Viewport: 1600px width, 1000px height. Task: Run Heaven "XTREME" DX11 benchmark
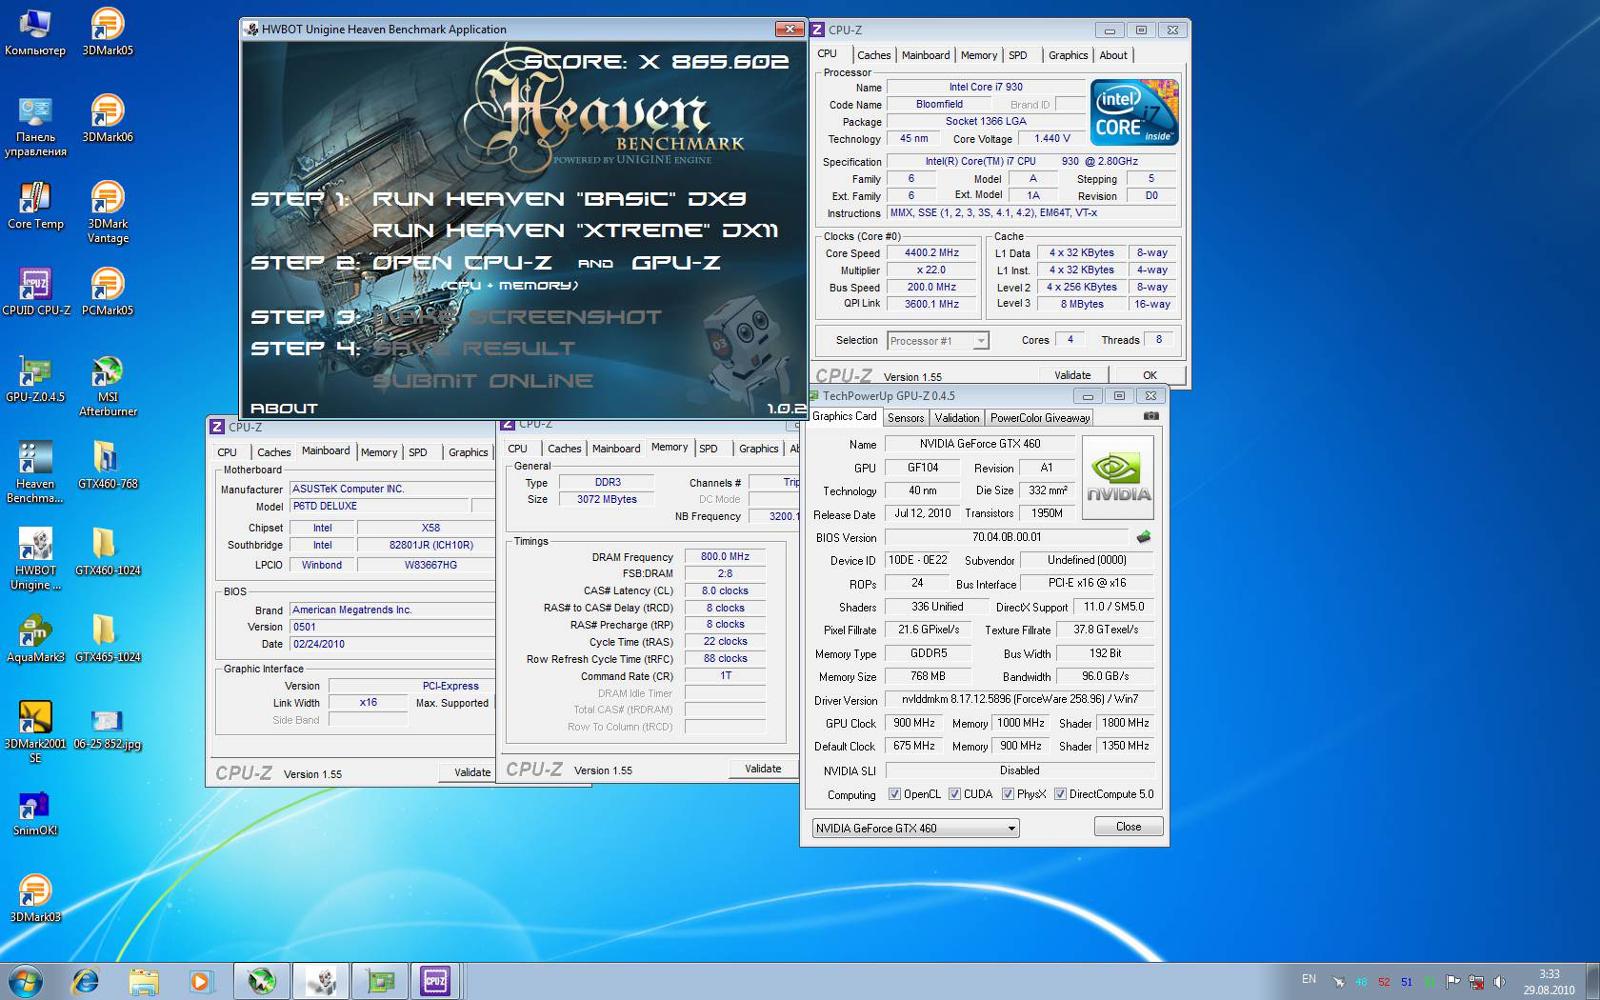coord(575,231)
